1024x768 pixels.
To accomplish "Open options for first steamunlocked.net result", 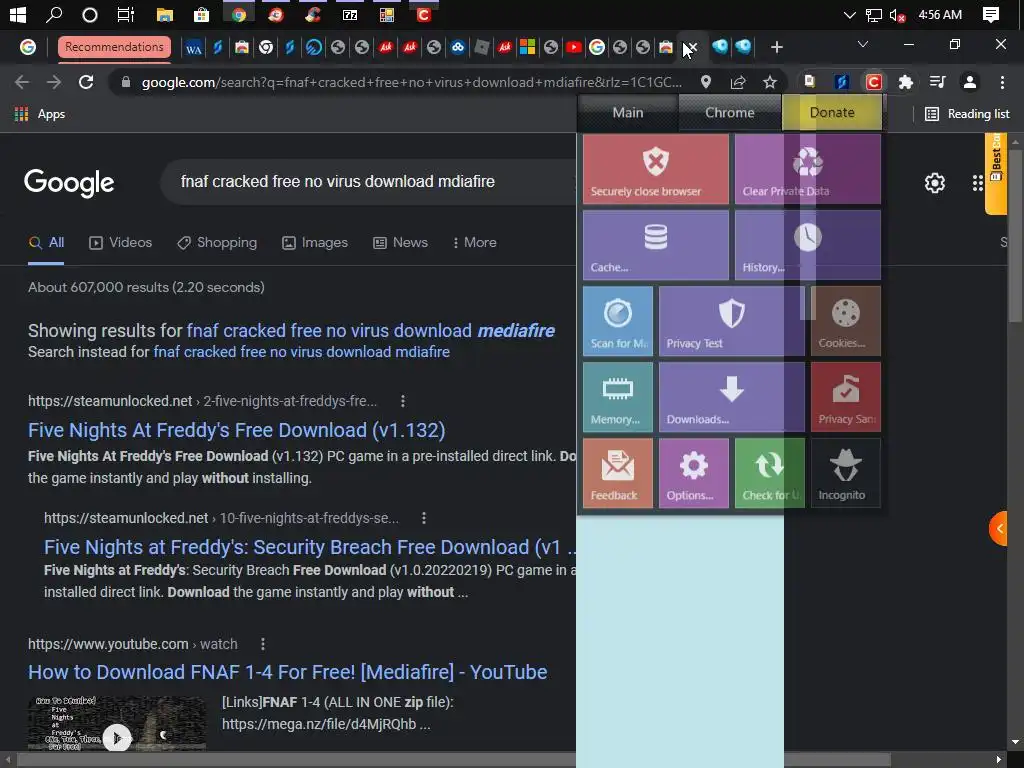I will [x=402, y=401].
